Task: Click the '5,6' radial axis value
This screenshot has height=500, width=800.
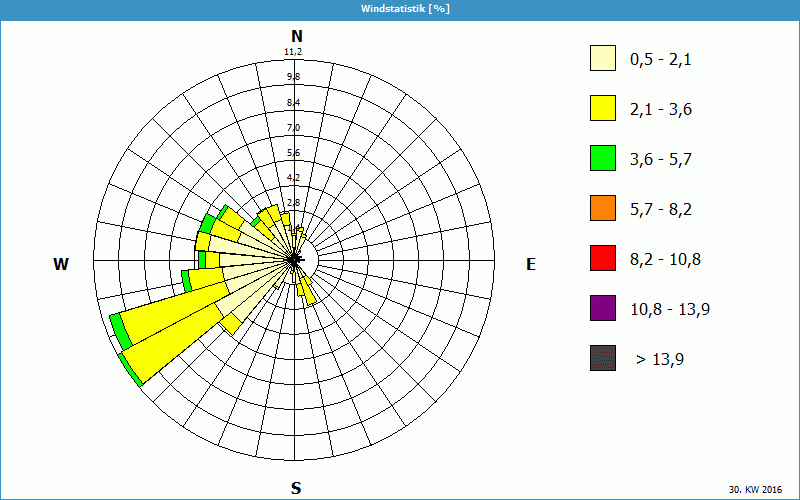Action: click(x=293, y=153)
